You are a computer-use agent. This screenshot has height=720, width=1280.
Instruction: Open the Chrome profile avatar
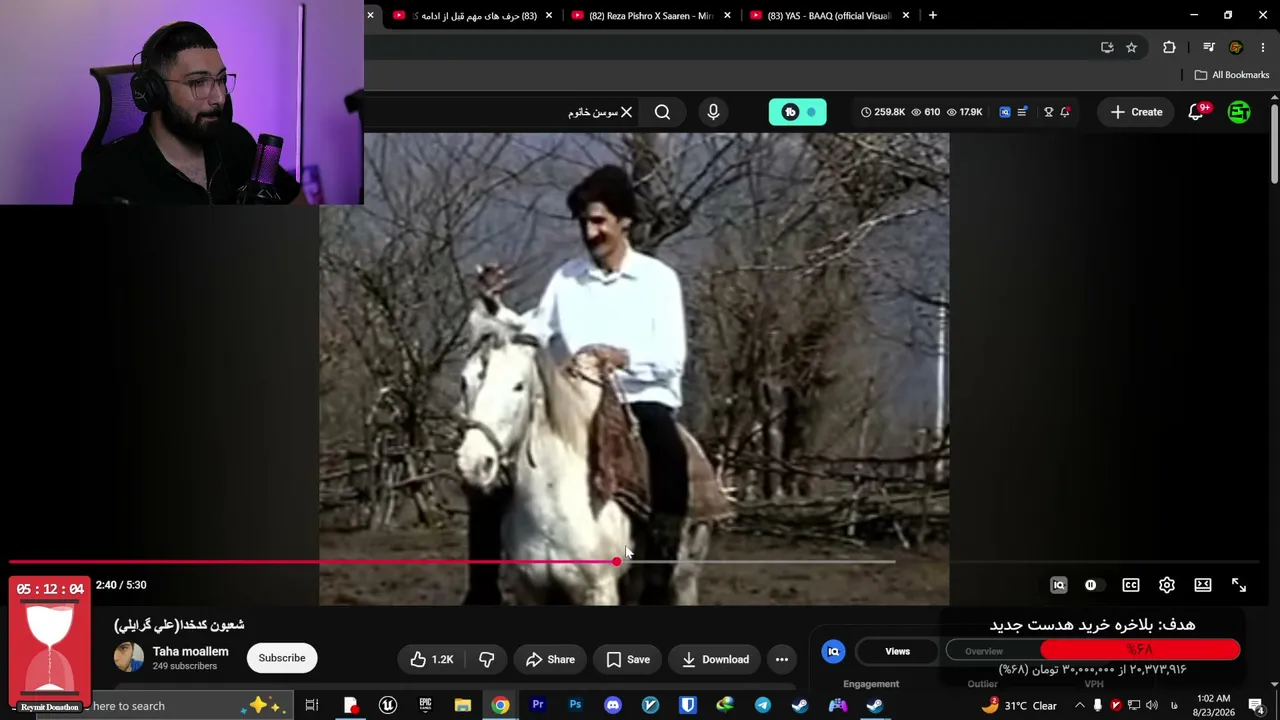[1236, 47]
